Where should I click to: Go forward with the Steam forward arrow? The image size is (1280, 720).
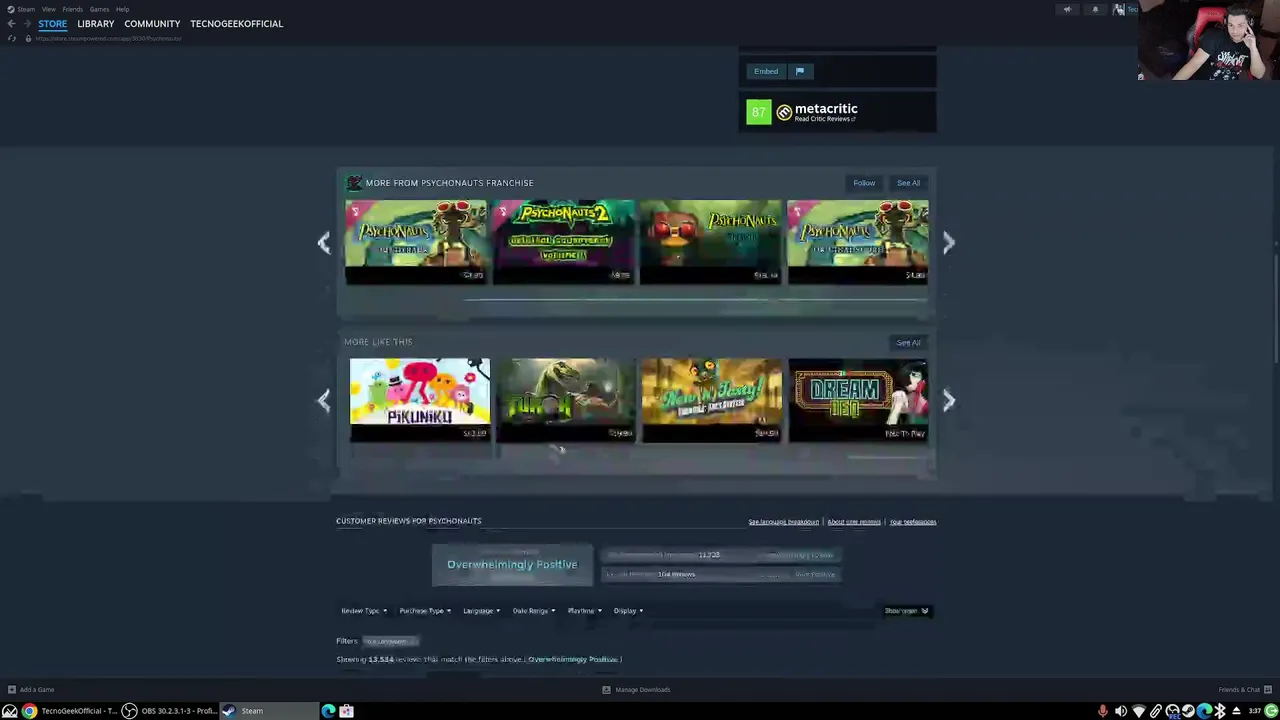point(27,24)
